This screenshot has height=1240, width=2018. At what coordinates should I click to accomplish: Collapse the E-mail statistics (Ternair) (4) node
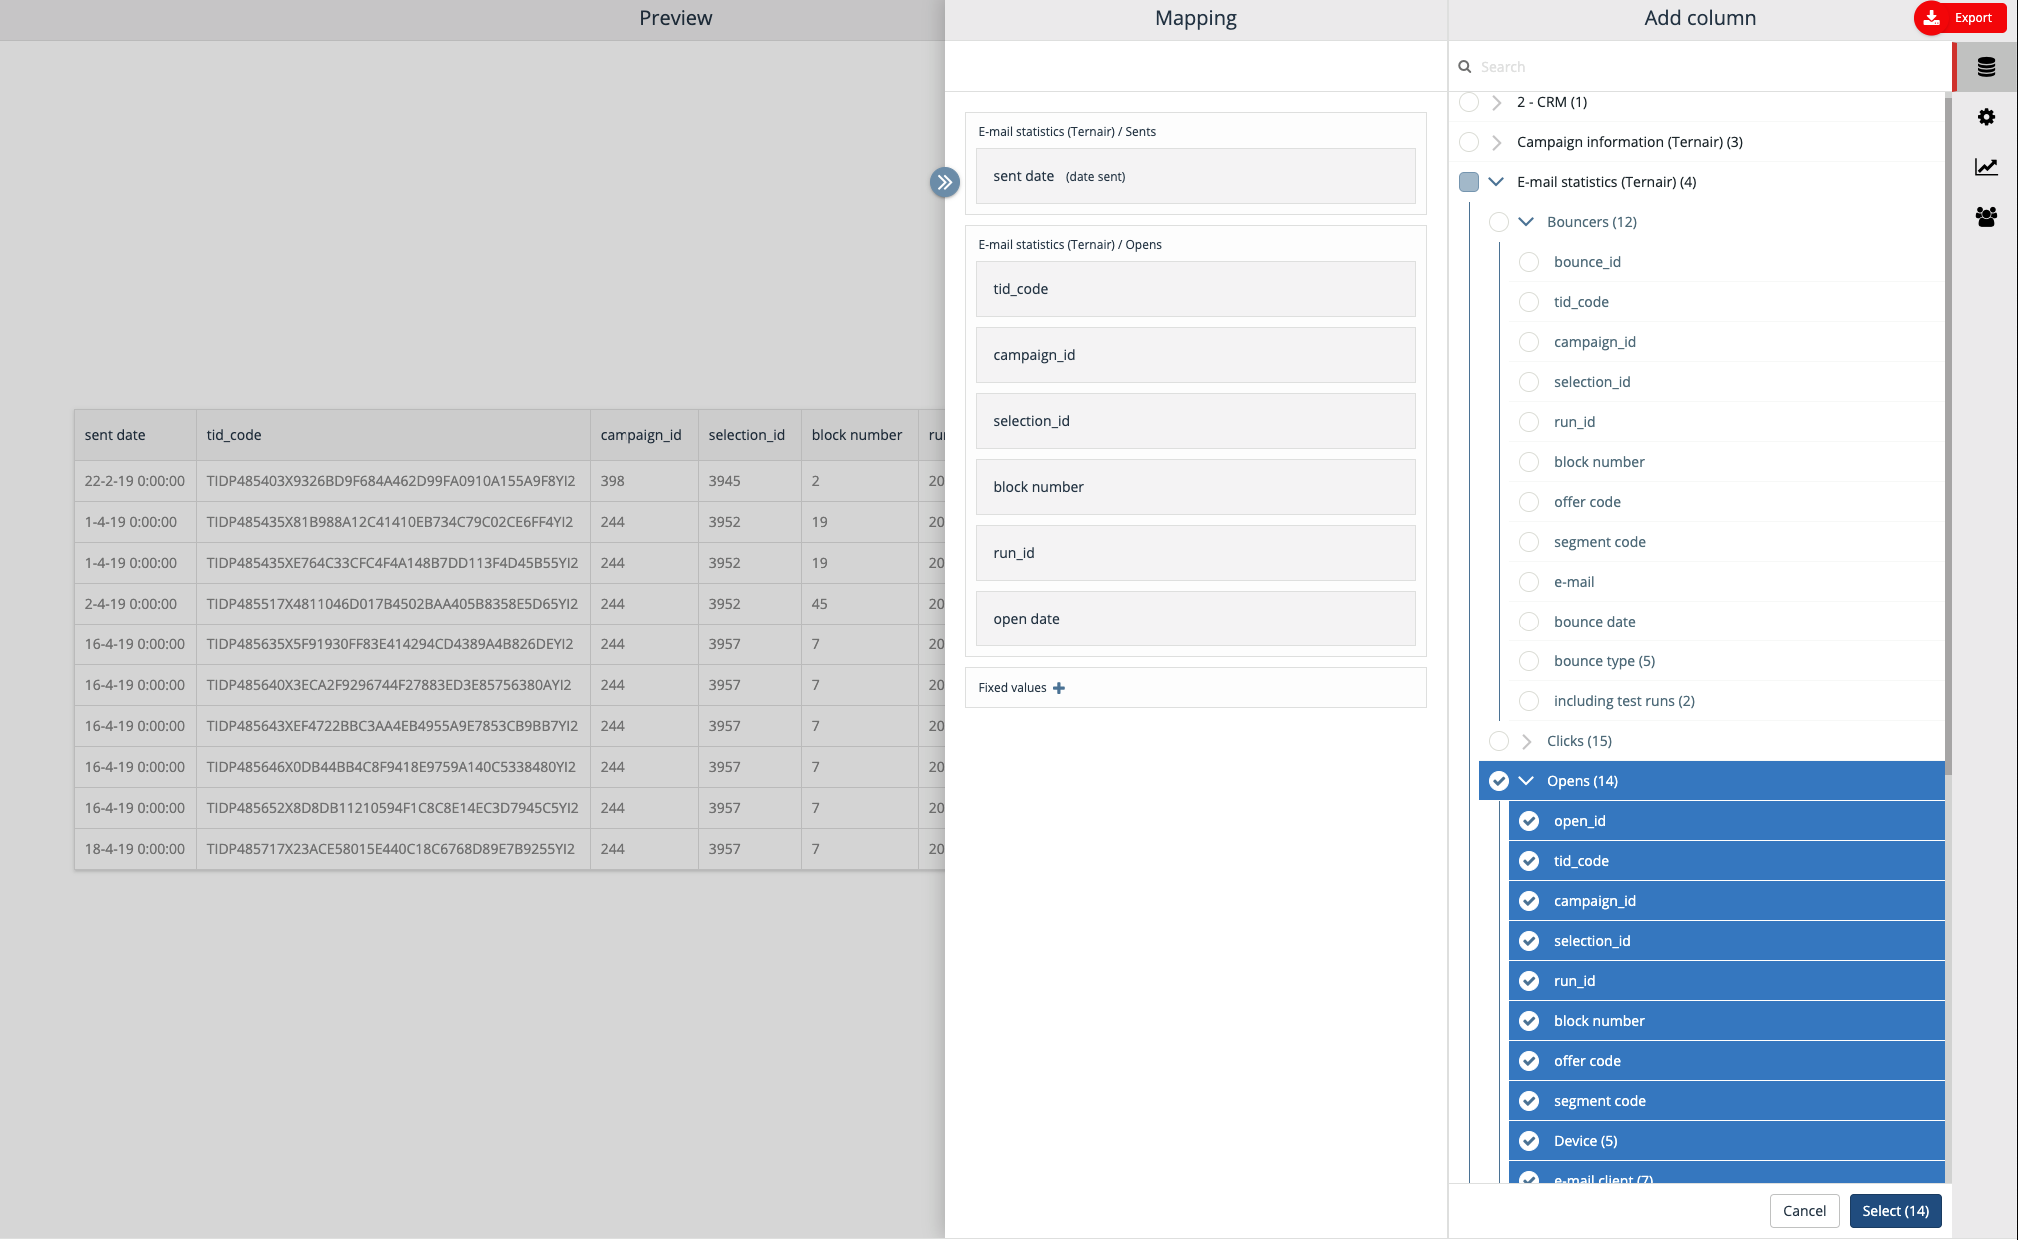(1497, 182)
